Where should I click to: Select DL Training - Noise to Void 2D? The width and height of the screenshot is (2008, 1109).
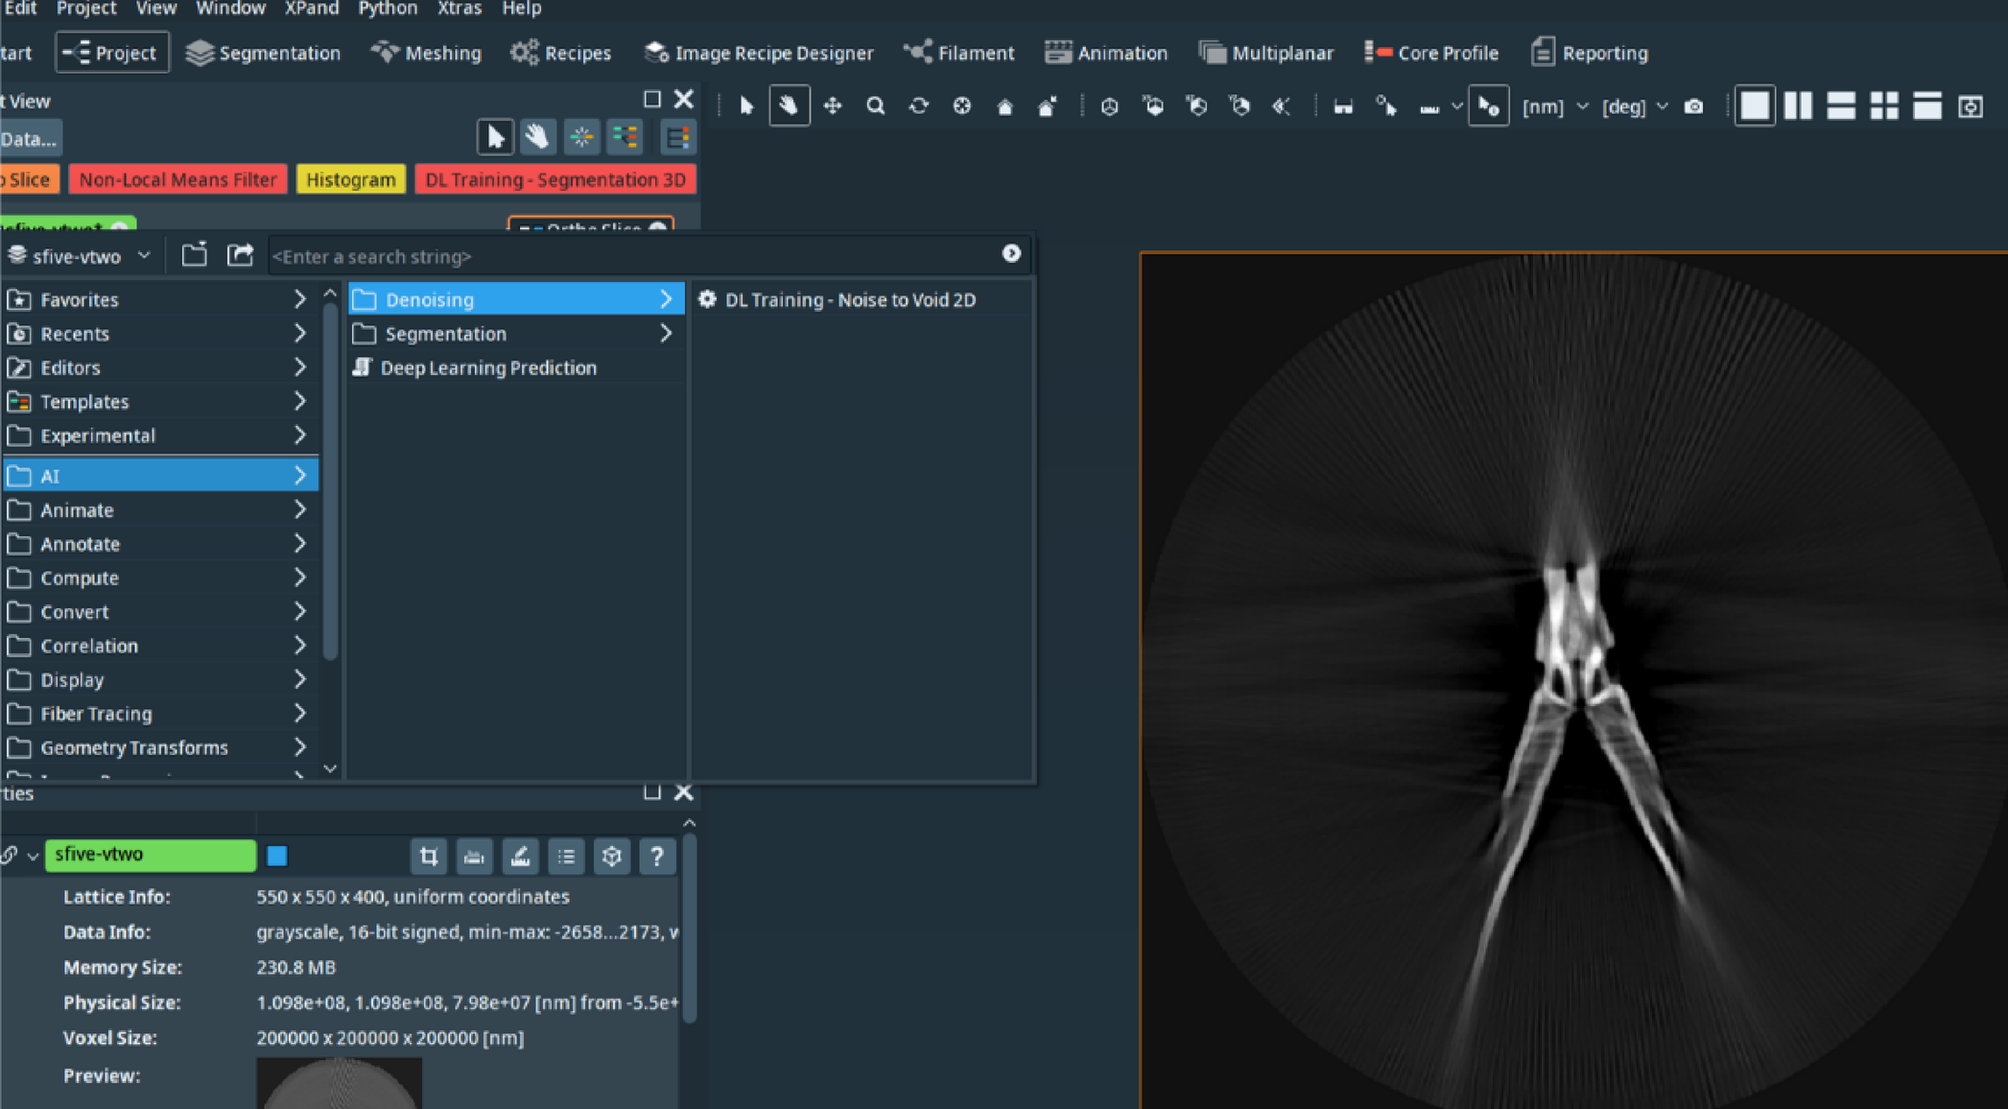coord(849,300)
